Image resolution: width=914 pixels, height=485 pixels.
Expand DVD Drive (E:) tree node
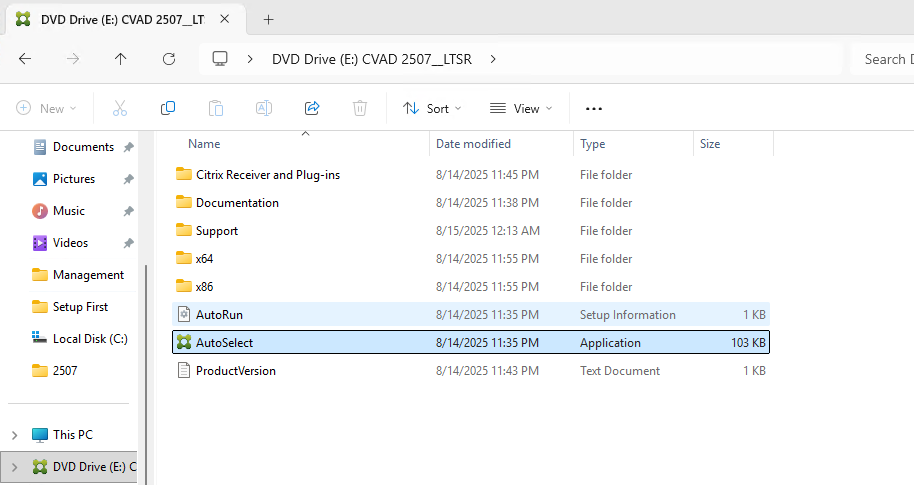coord(15,467)
